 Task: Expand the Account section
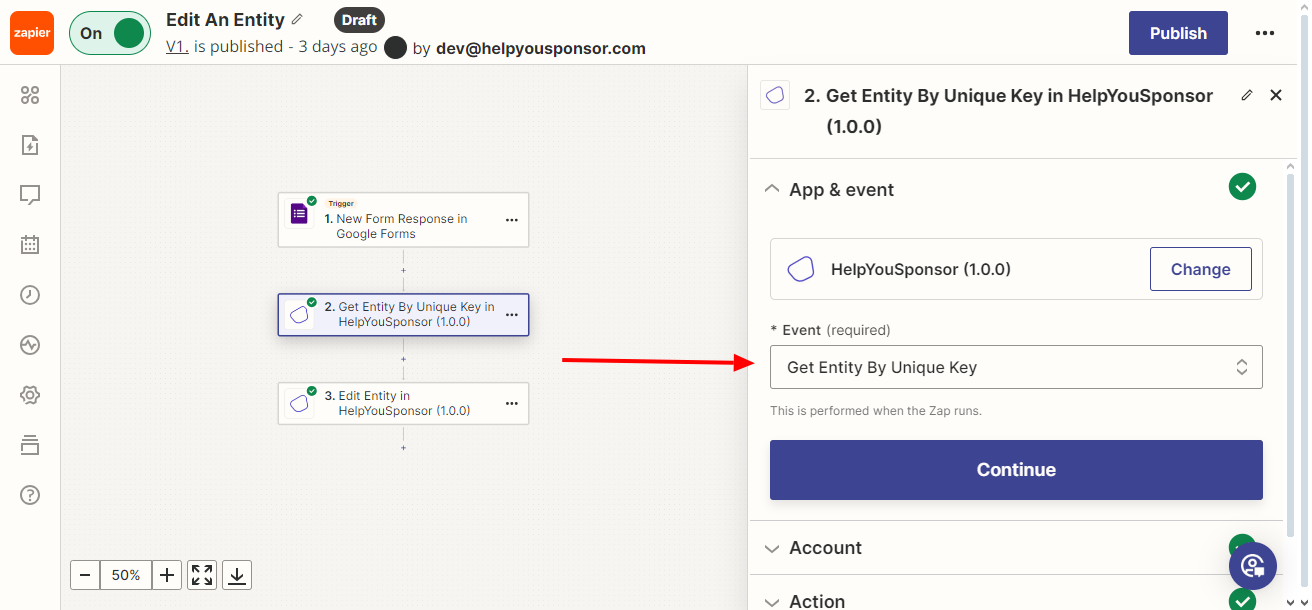coord(771,548)
